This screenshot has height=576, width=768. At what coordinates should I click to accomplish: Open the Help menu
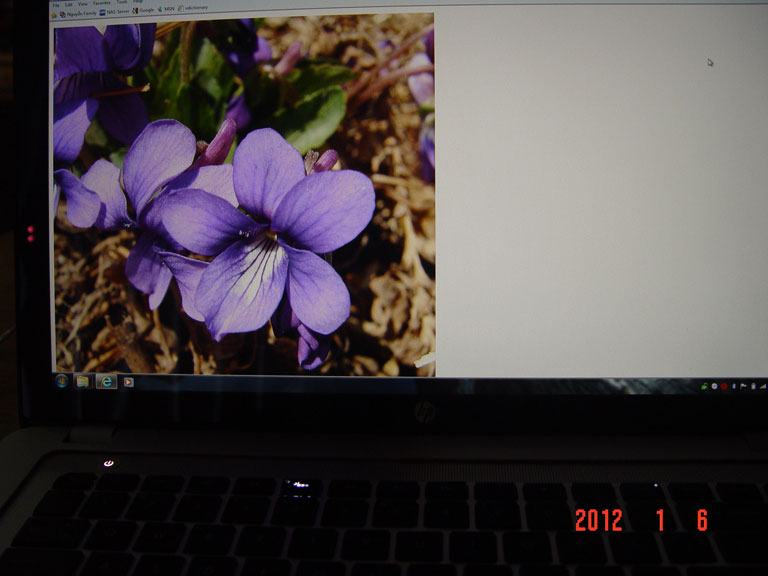point(138,1)
